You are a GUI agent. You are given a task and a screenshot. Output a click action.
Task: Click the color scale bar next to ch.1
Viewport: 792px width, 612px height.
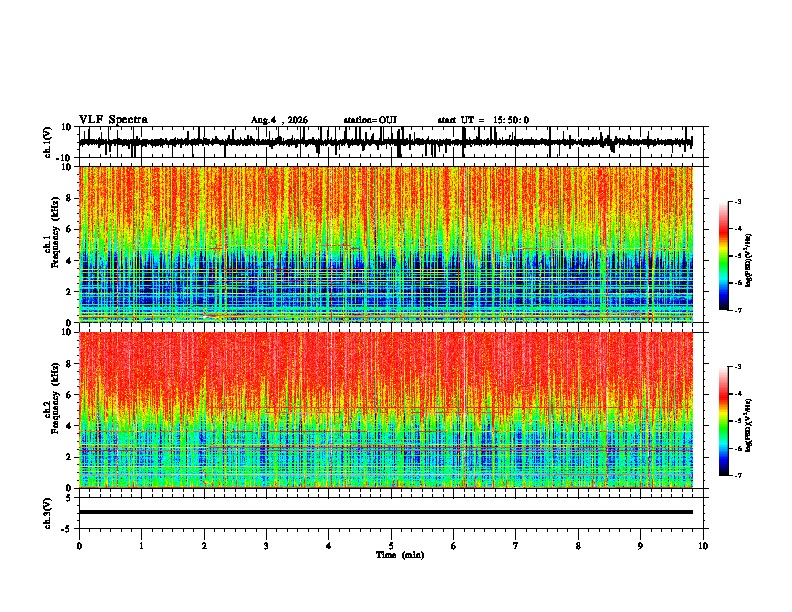click(723, 256)
